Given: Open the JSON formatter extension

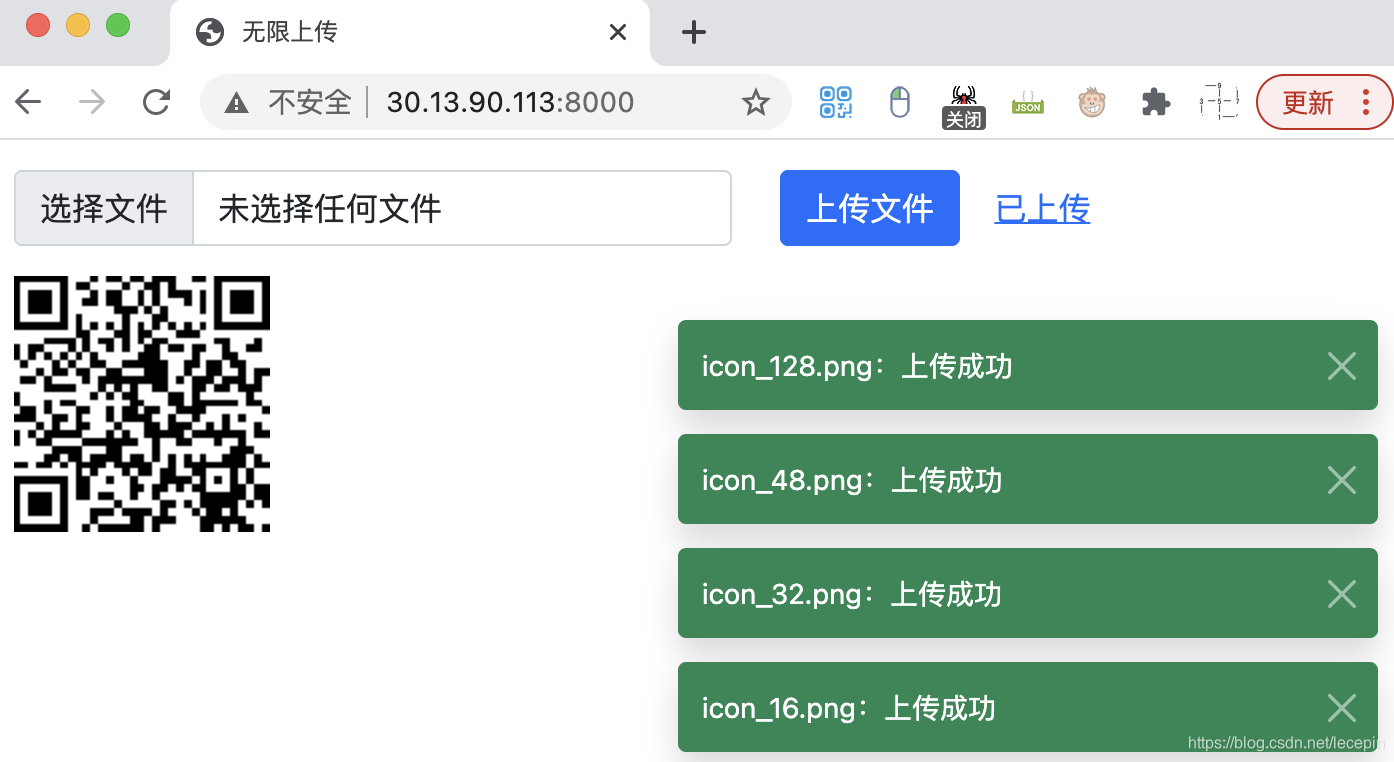Looking at the screenshot, I should click(1028, 102).
